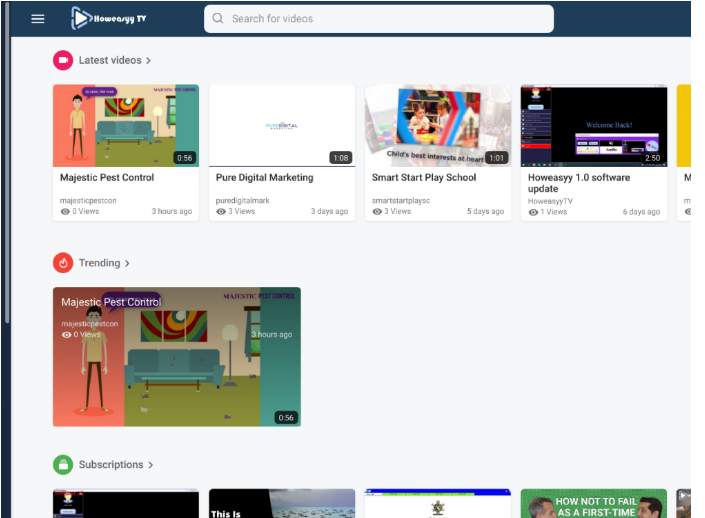This screenshot has width=705, height=518.
Task: Click the Latest videos camera icon
Action: (x=63, y=60)
